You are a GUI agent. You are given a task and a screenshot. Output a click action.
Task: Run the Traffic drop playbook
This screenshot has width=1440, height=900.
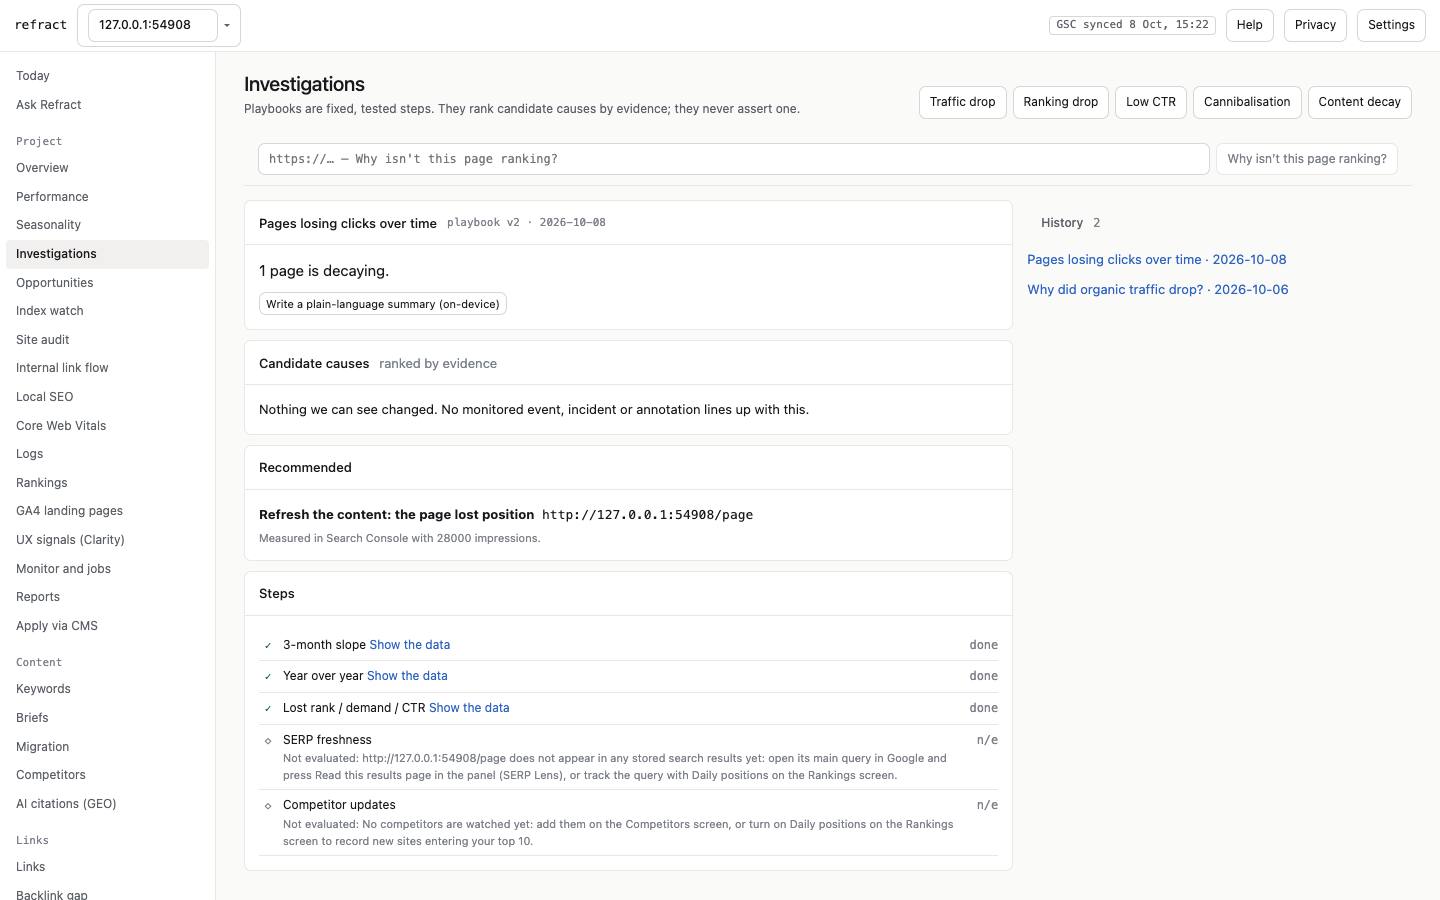962,102
